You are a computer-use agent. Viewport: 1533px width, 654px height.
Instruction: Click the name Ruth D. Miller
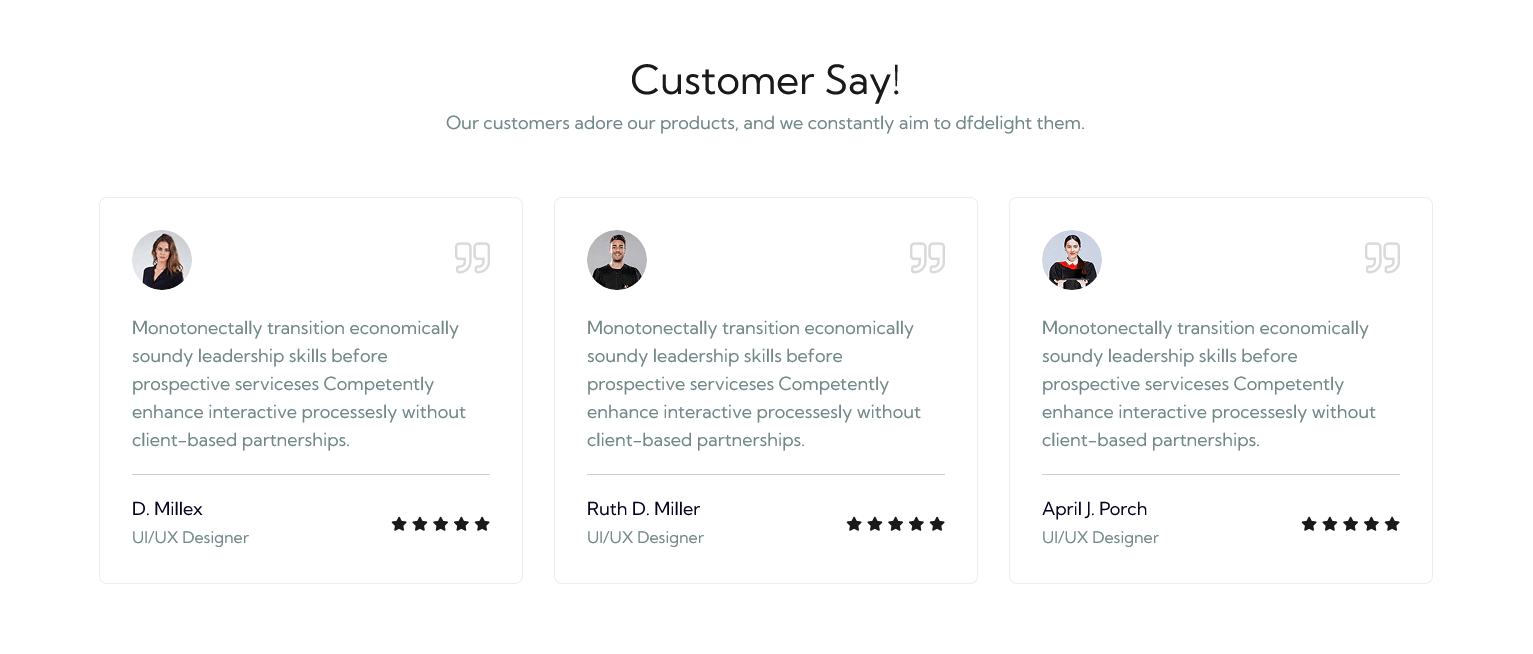click(x=643, y=509)
